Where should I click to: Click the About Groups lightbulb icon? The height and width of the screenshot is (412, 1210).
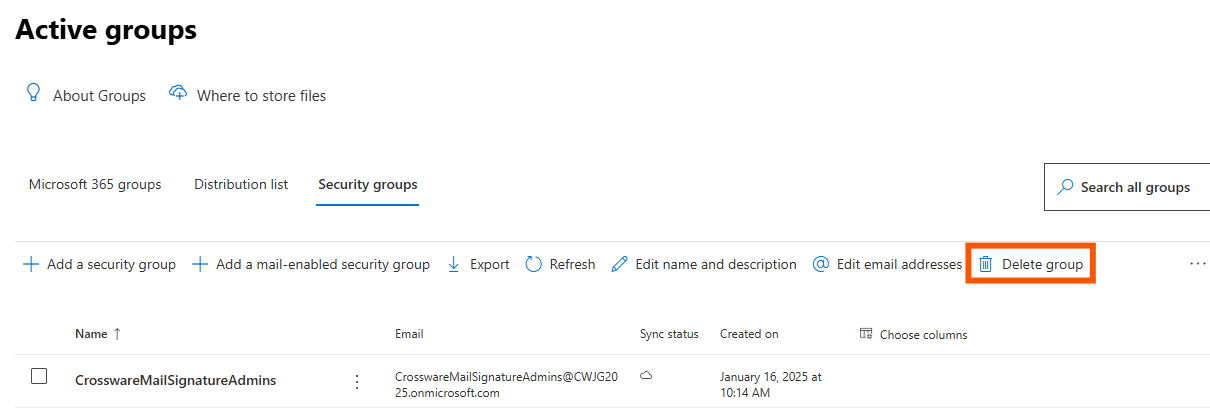(x=33, y=93)
